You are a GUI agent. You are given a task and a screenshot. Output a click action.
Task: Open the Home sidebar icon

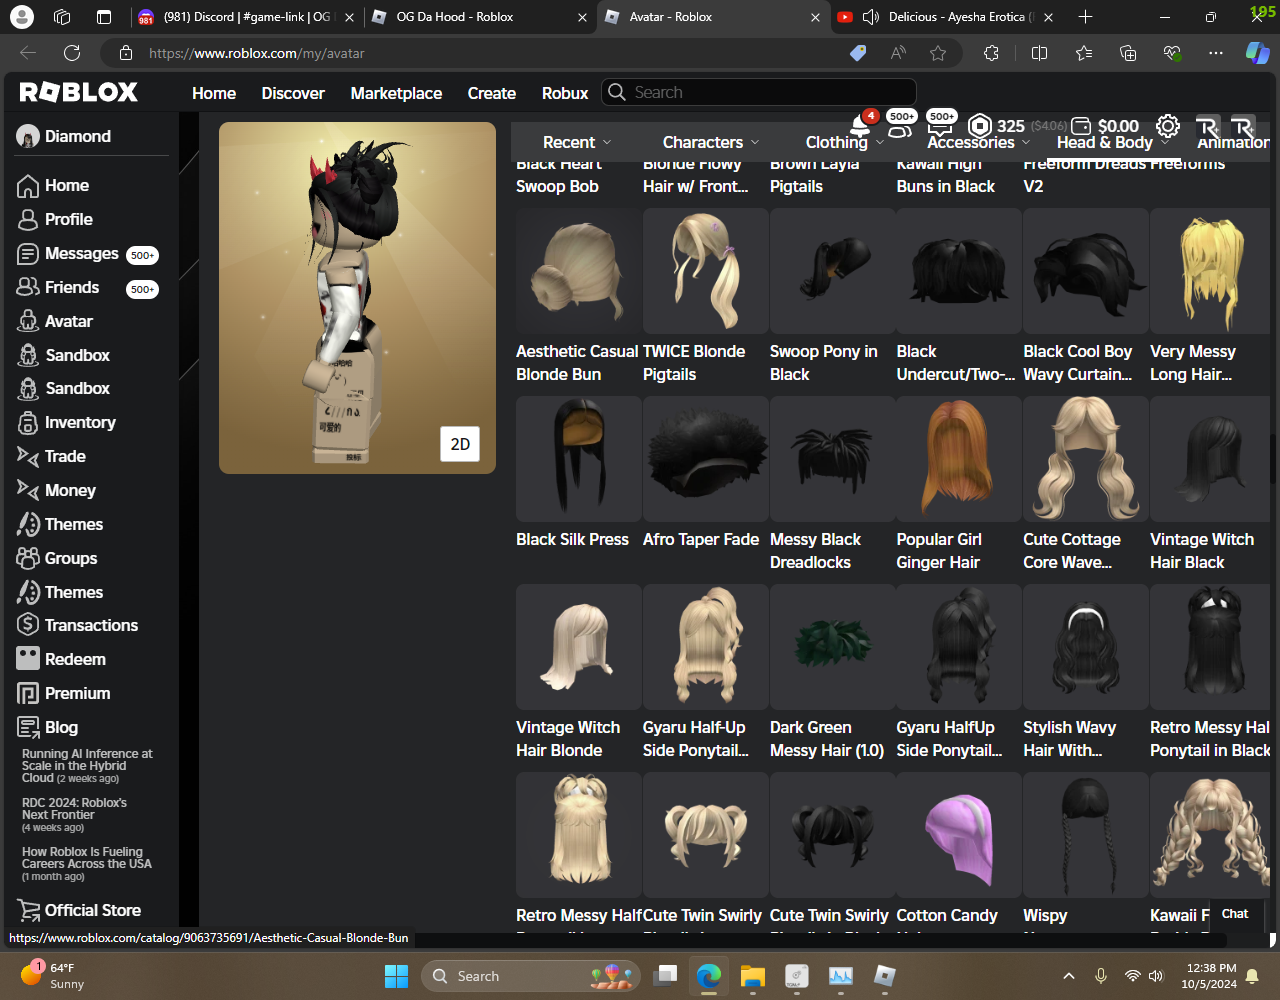coord(28,186)
